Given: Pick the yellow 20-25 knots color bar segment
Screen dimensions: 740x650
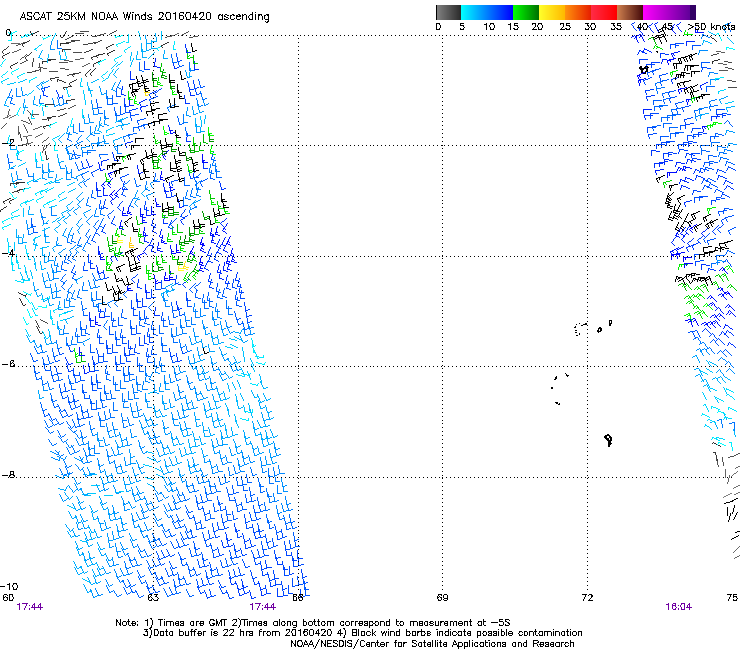Looking at the screenshot, I should 552,12.
